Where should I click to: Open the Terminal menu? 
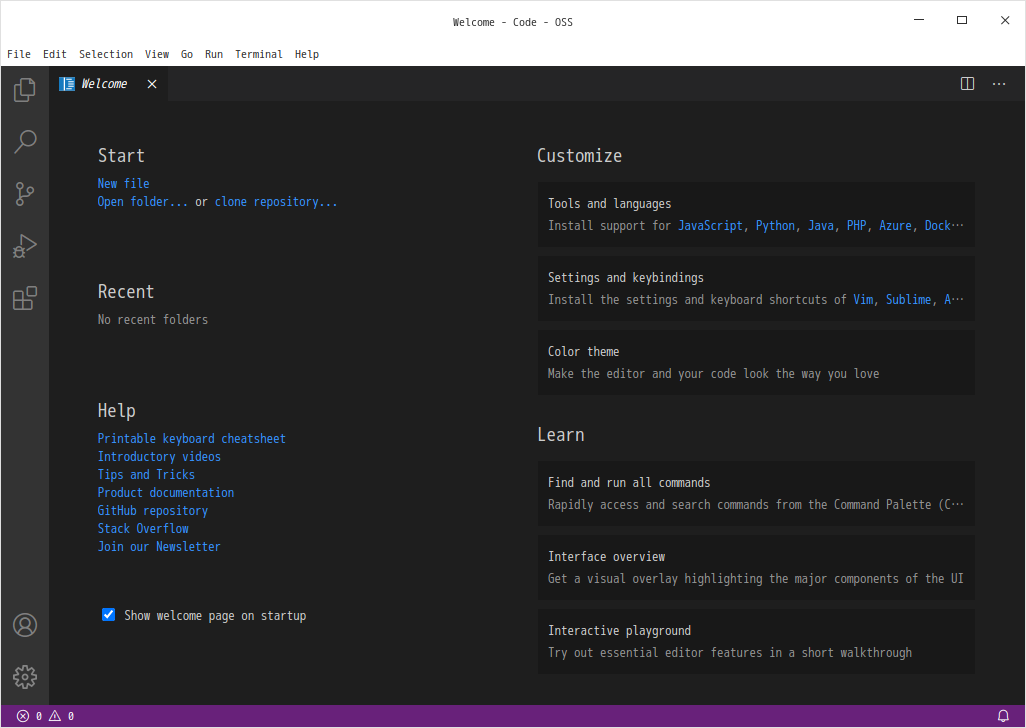[259, 54]
